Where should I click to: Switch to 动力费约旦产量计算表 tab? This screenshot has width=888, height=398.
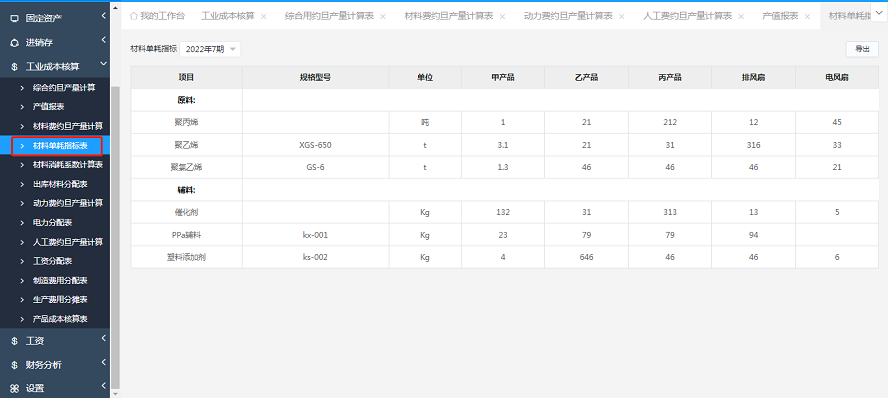click(x=568, y=16)
